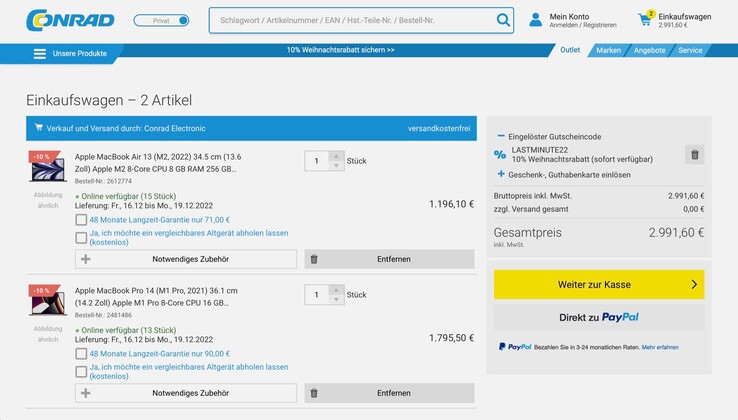Select MacBook Pro price 1.795,50 €
738x420 pixels.
coord(451,338)
